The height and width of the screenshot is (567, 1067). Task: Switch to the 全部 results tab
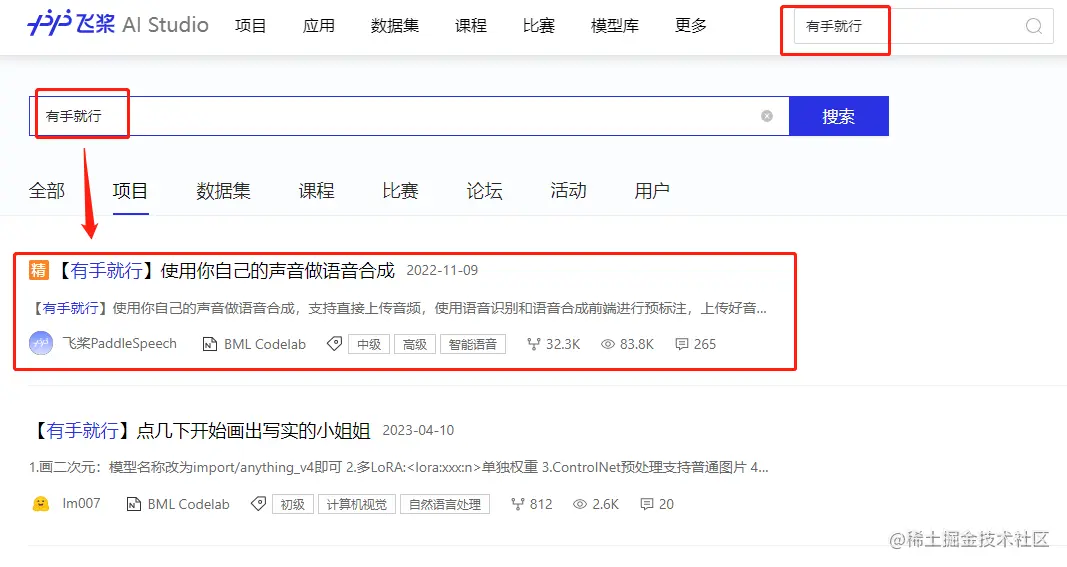coord(47,191)
